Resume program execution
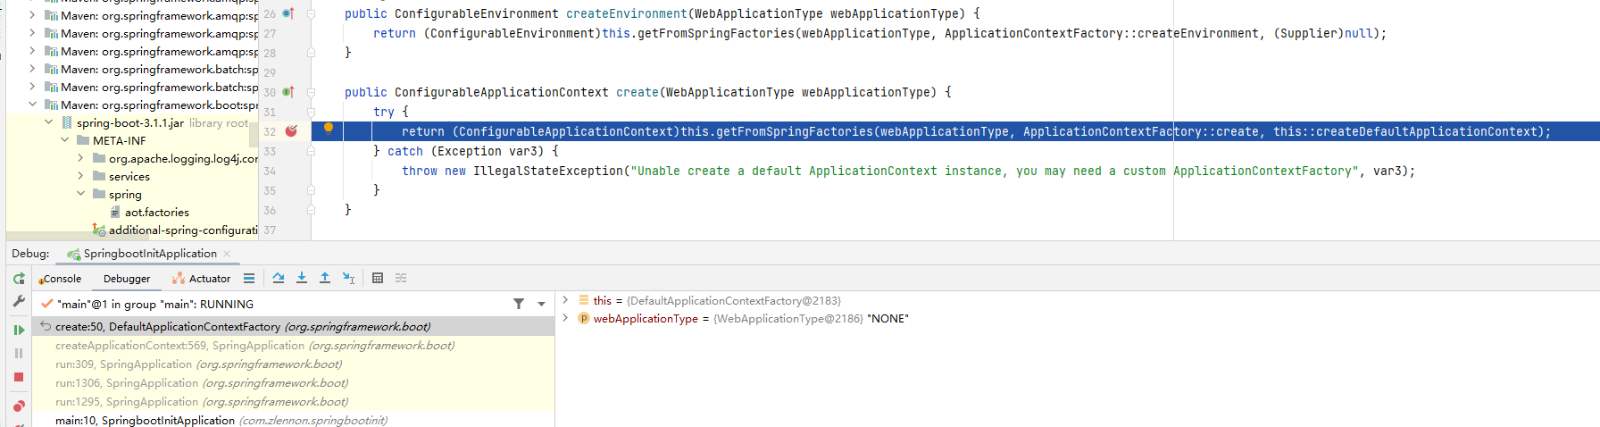This screenshot has width=1600, height=427. point(18,329)
